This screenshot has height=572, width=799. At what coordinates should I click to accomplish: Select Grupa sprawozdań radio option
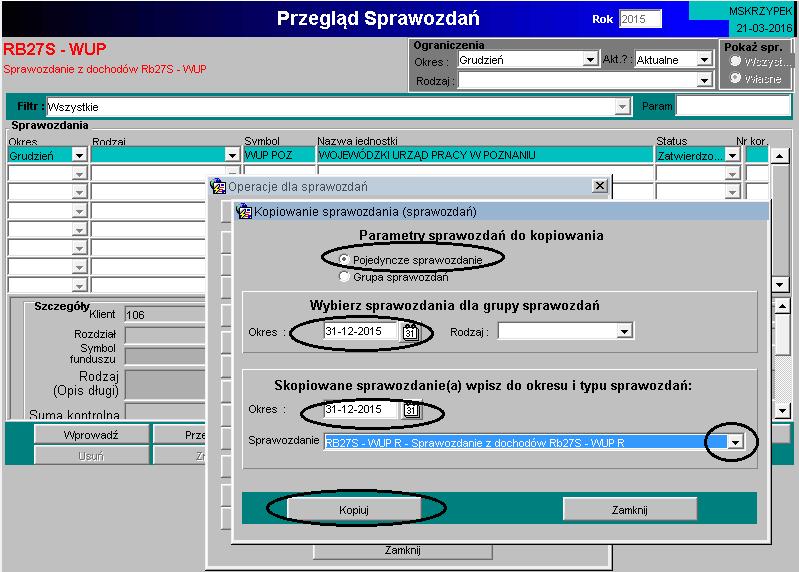pyautogui.click(x=344, y=277)
